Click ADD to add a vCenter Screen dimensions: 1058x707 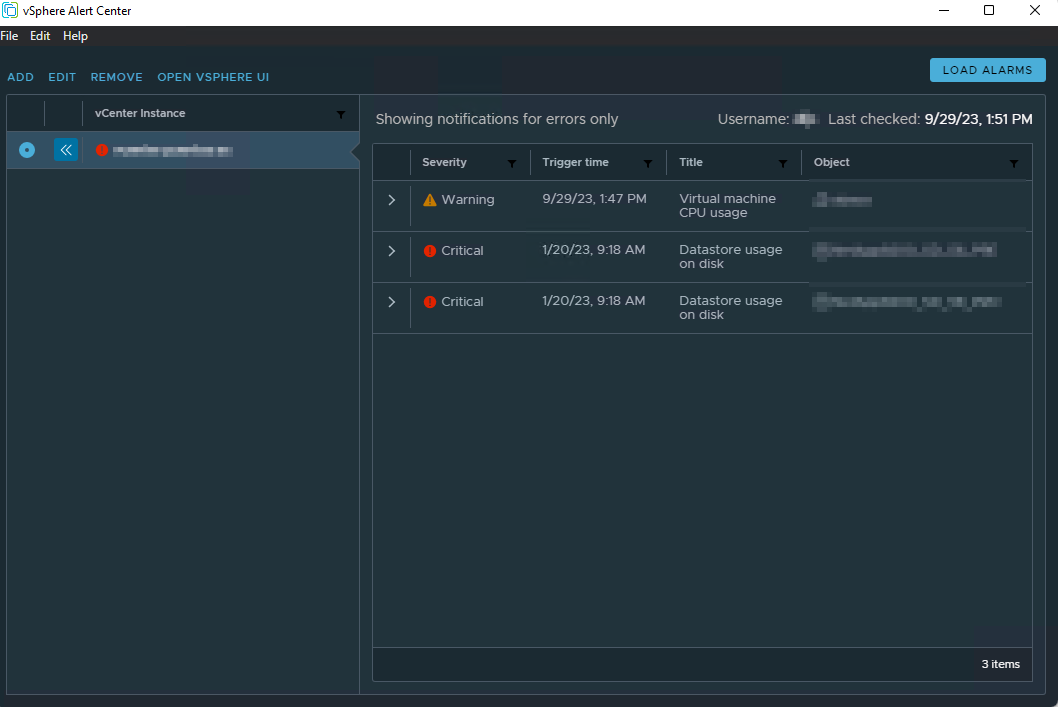[20, 77]
